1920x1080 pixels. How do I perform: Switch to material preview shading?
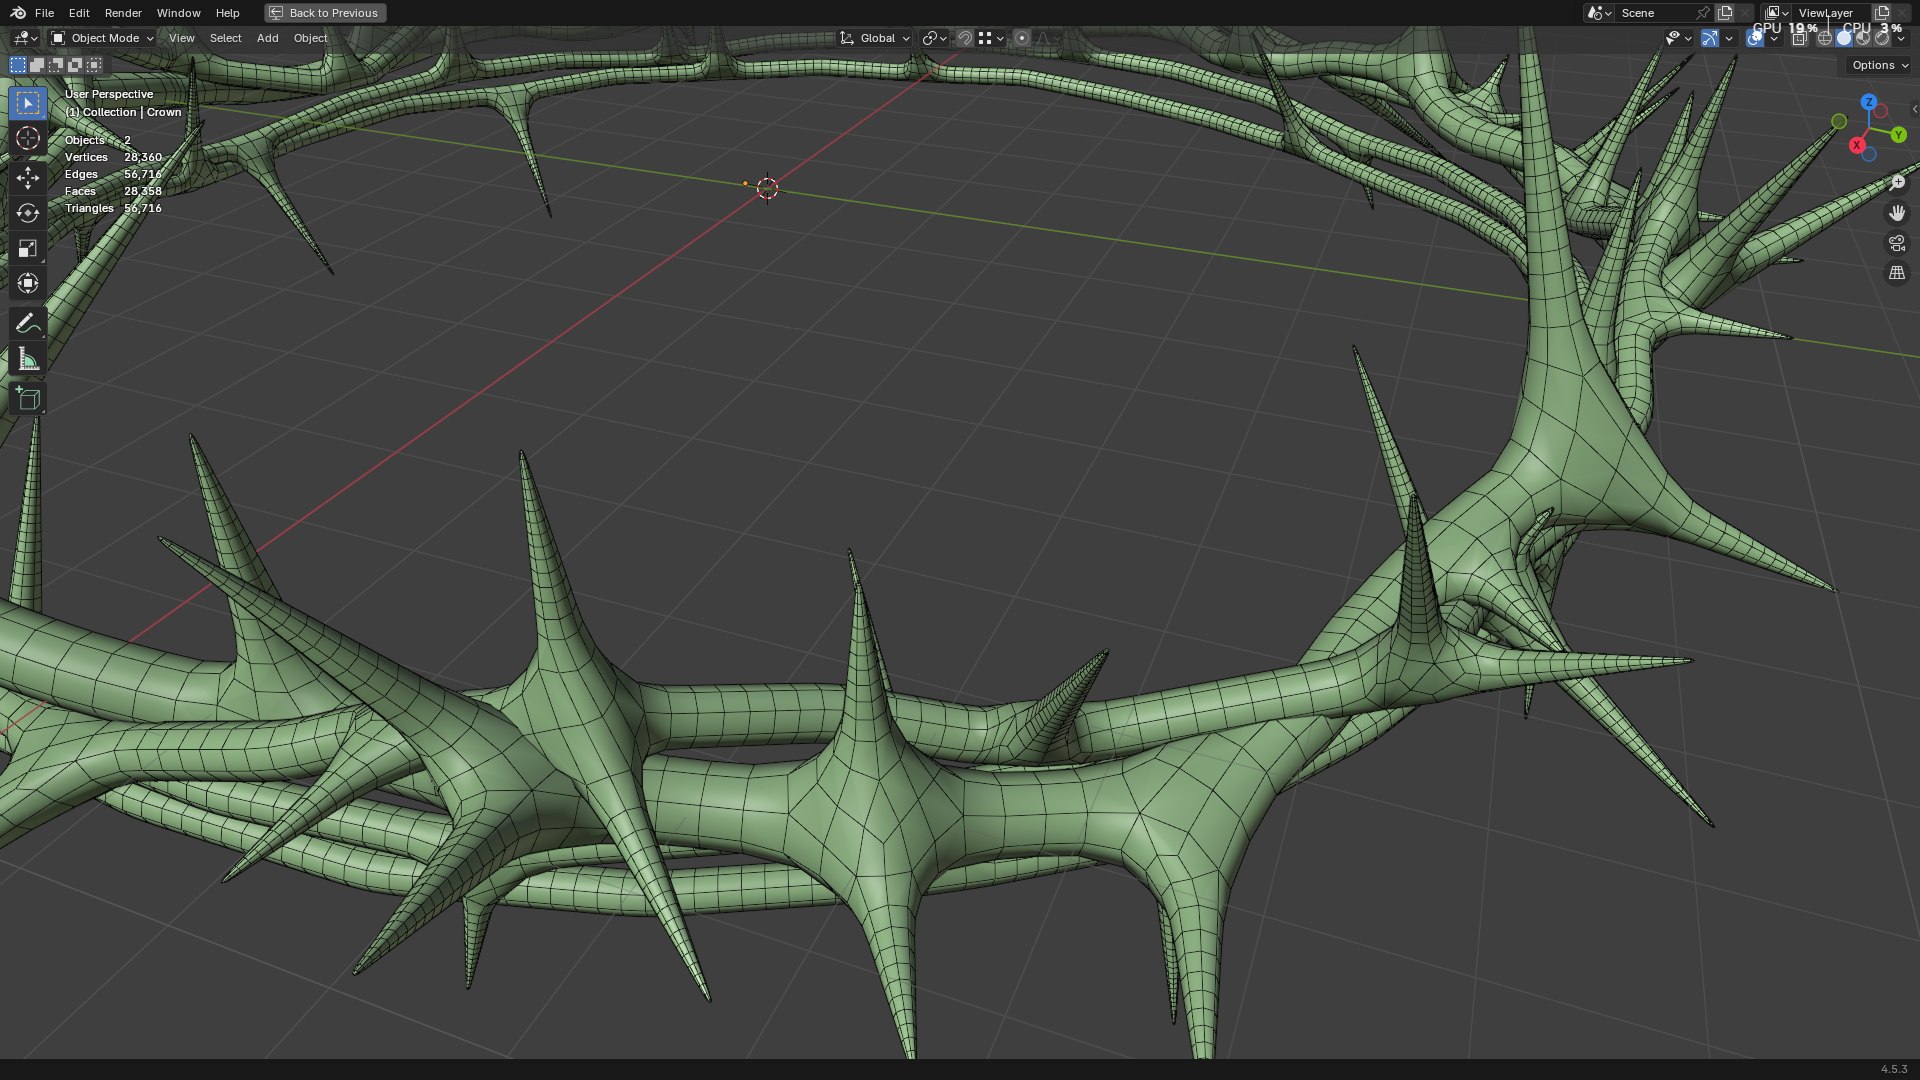point(1863,38)
